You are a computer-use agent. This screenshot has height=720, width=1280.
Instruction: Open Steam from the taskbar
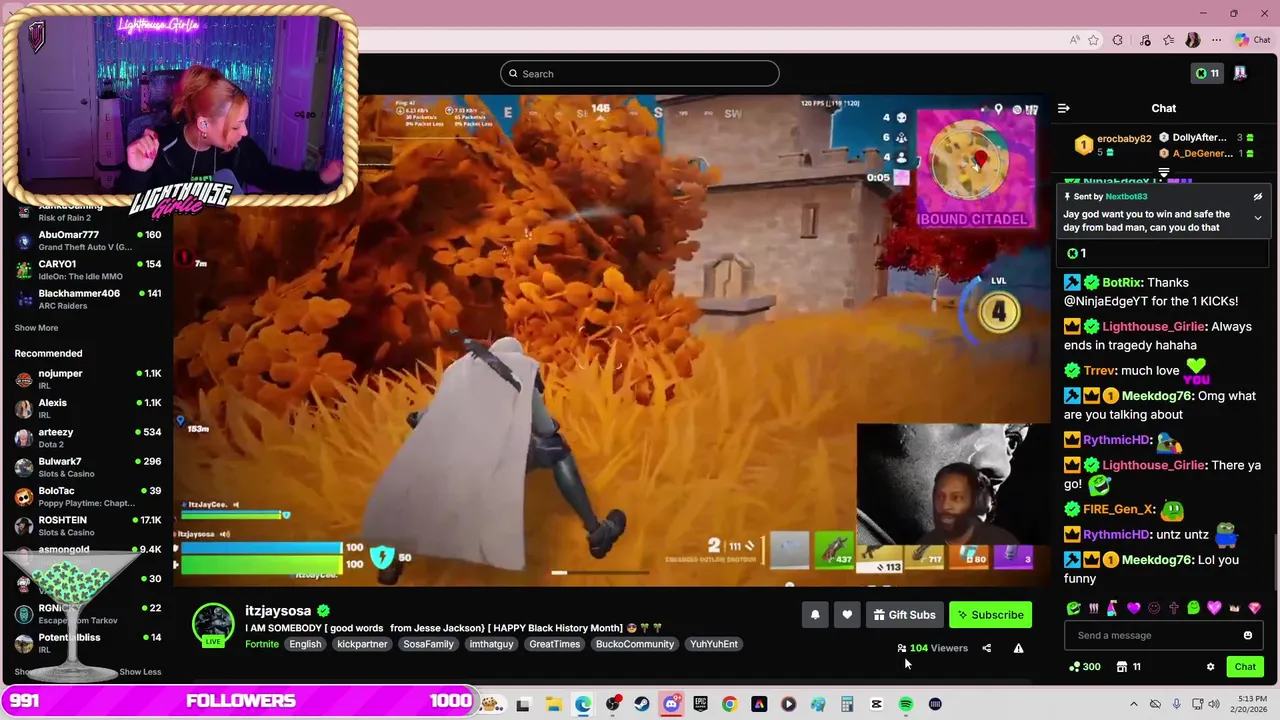642,704
